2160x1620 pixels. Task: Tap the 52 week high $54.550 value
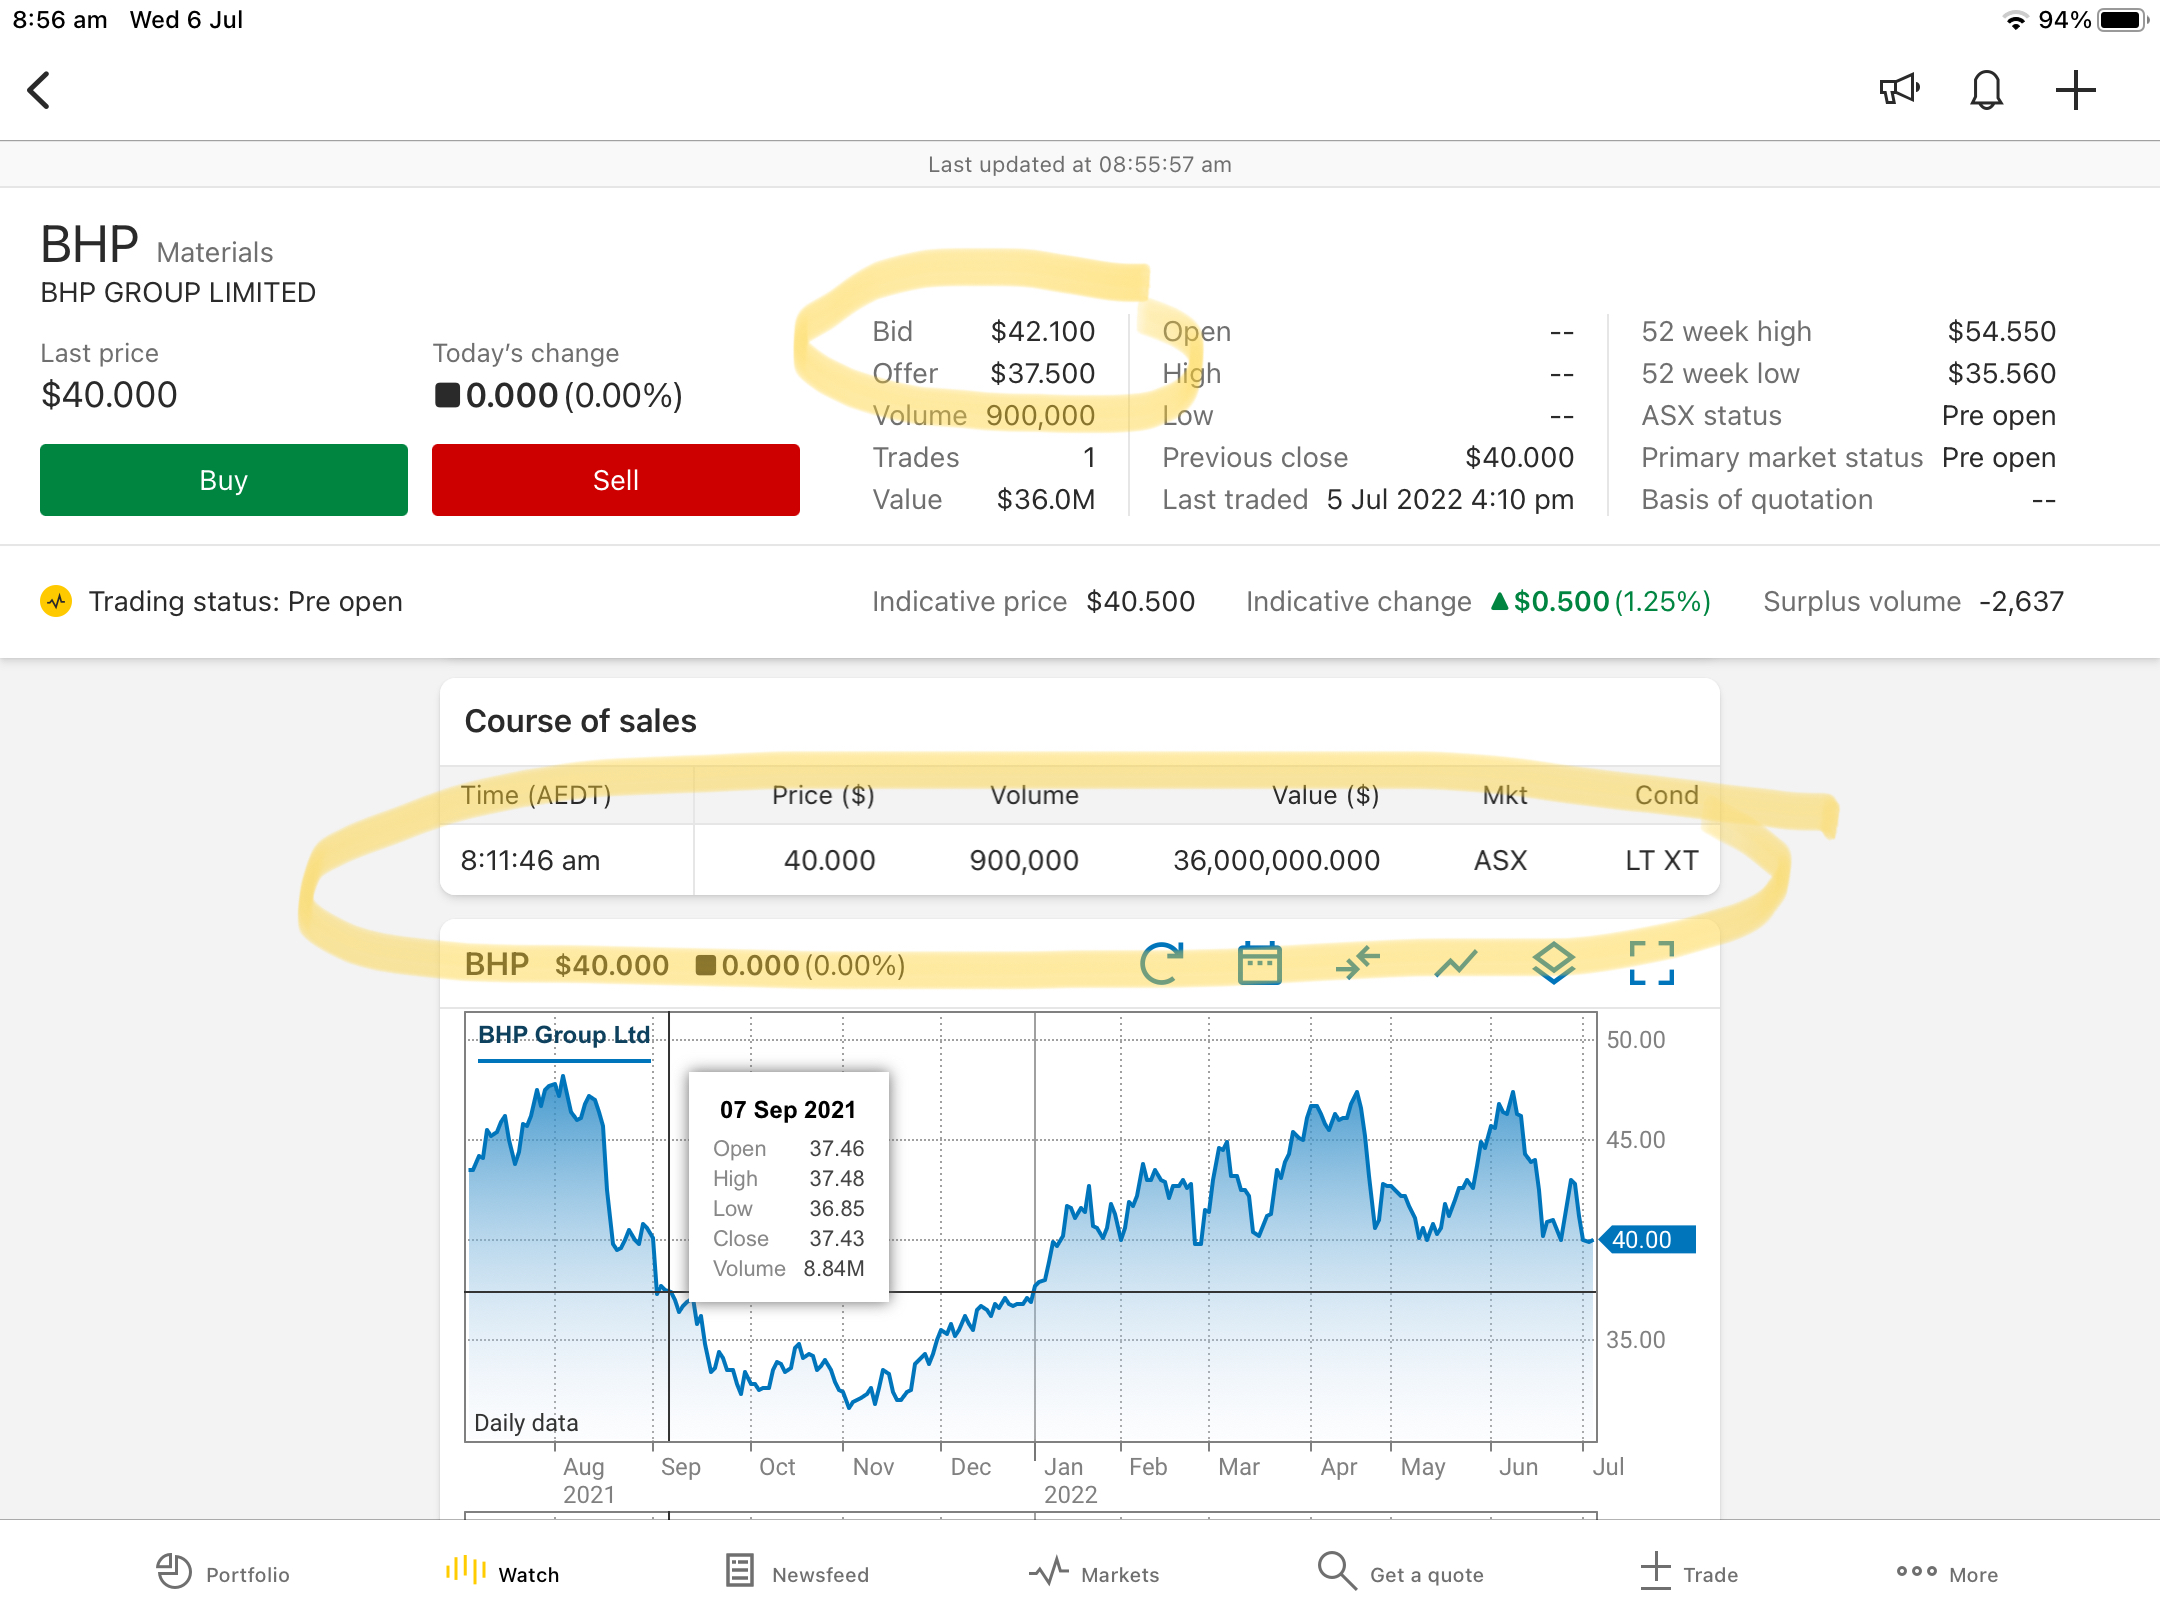(2001, 331)
